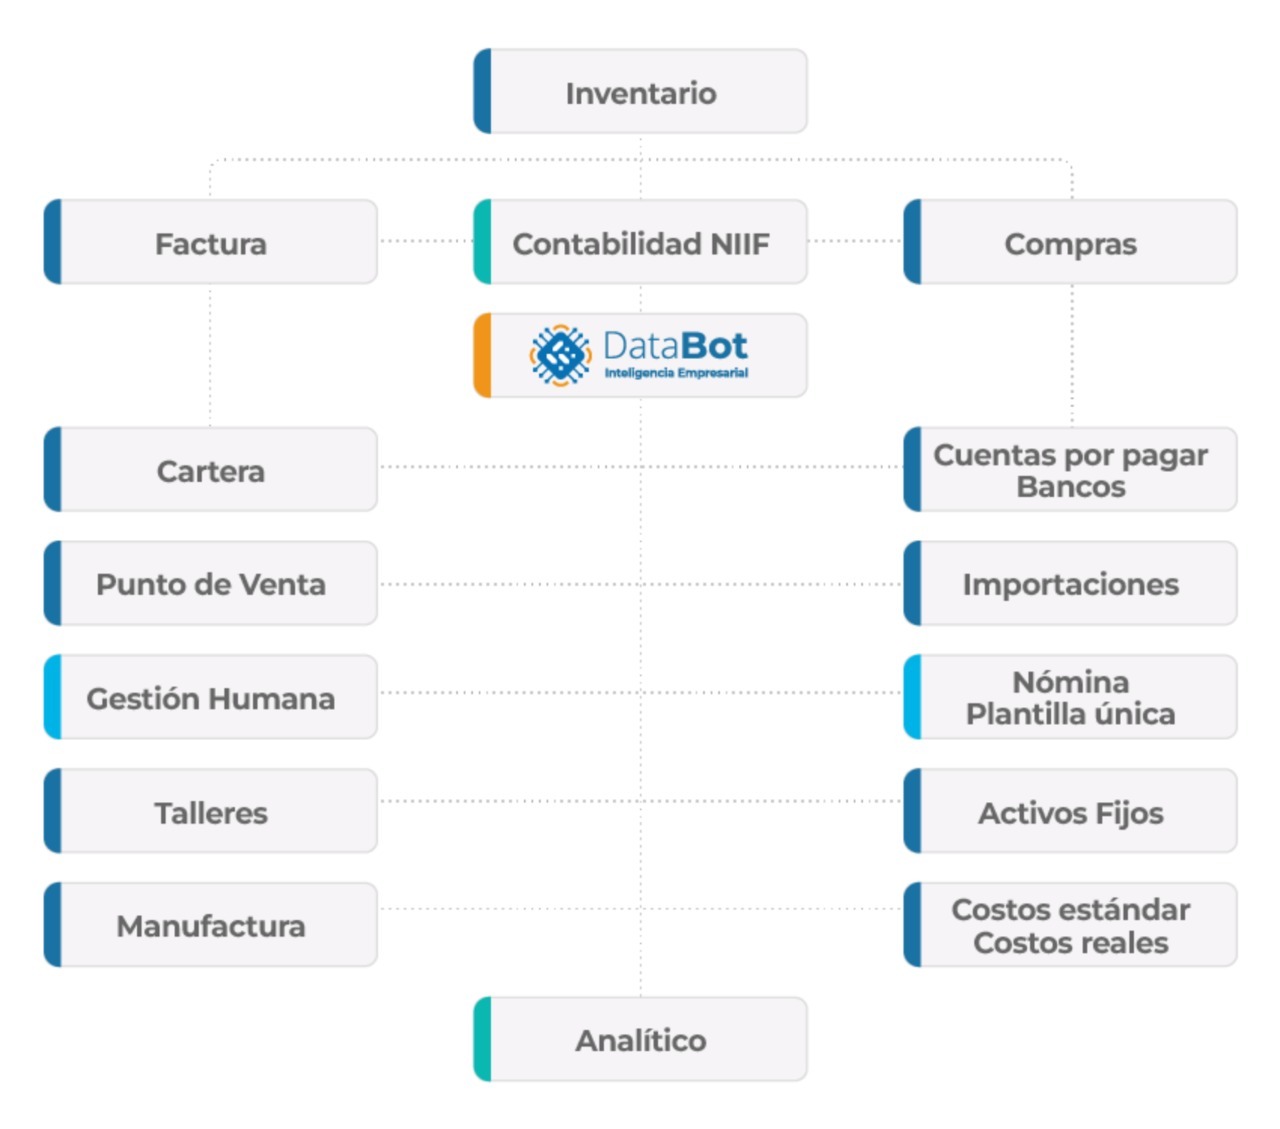The image size is (1280, 1129).
Task: Select Costos estándar Costos reales box
Action: [1070, 925]
